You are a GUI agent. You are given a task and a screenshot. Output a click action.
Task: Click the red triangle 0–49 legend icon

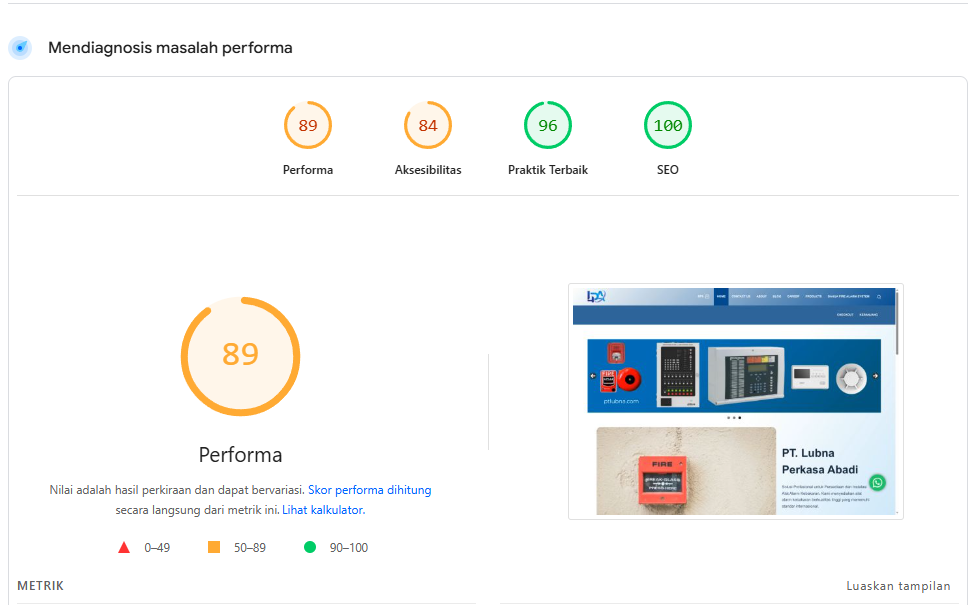[x=124, y=547]
